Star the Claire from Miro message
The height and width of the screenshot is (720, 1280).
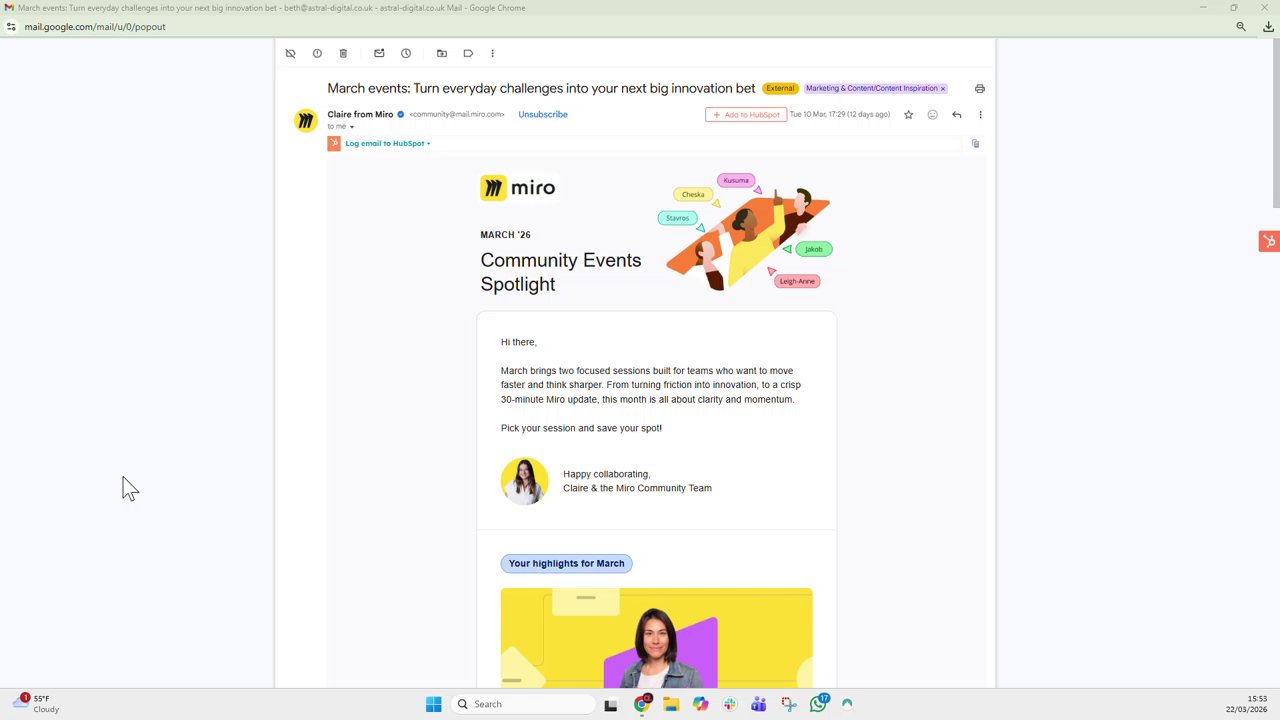pyautogui.click(x=909, y=115)
